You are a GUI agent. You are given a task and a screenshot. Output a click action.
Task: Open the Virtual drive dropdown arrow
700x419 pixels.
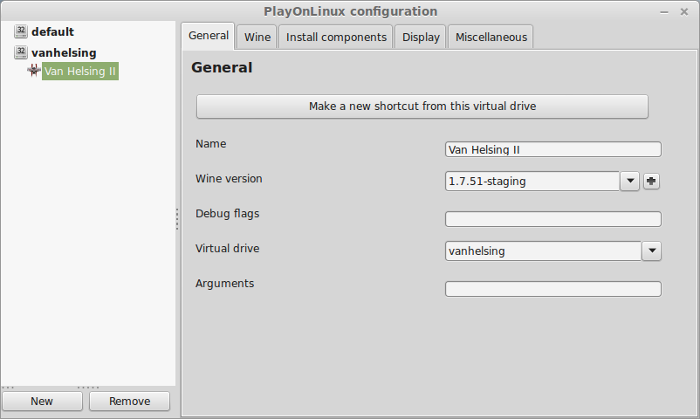coord(652,251)
